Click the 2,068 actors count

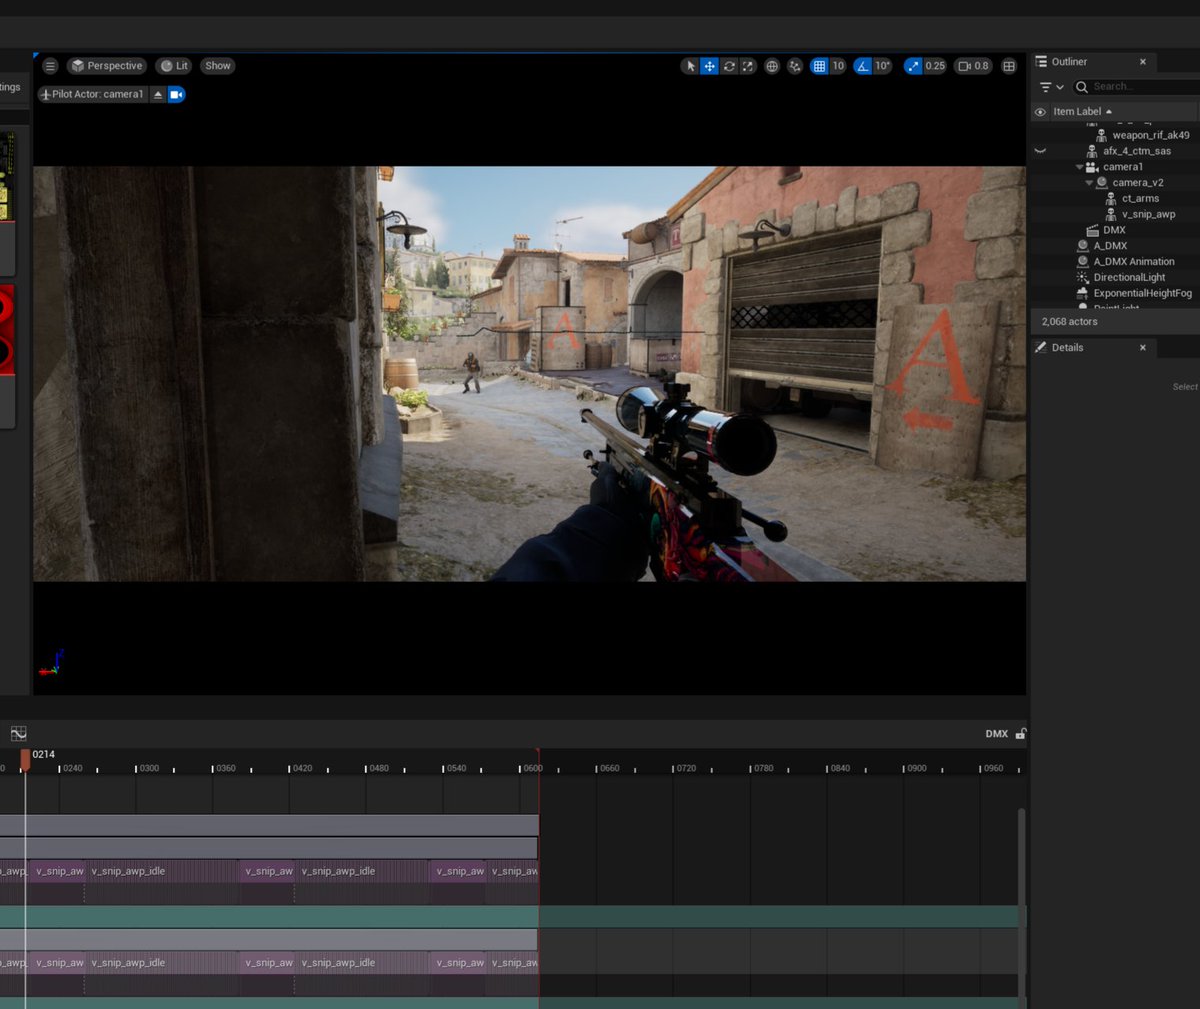point(1069,322)
